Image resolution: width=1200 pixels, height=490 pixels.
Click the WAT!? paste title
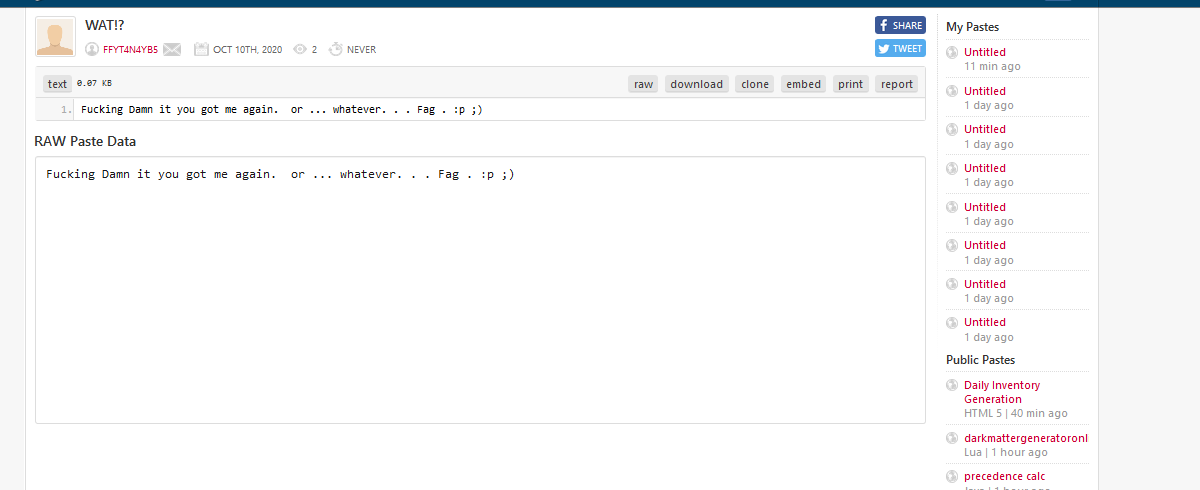pos(105,25)
